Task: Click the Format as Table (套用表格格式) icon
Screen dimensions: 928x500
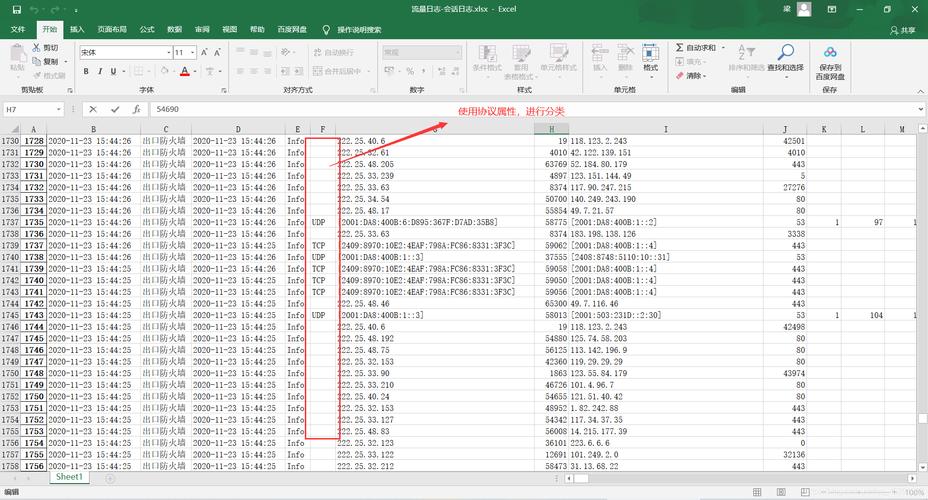Action: (521, 54)
